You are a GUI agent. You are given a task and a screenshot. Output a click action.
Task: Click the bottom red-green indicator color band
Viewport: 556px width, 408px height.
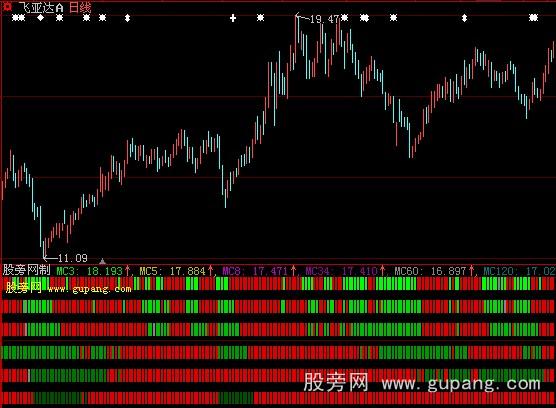[278, 398]
